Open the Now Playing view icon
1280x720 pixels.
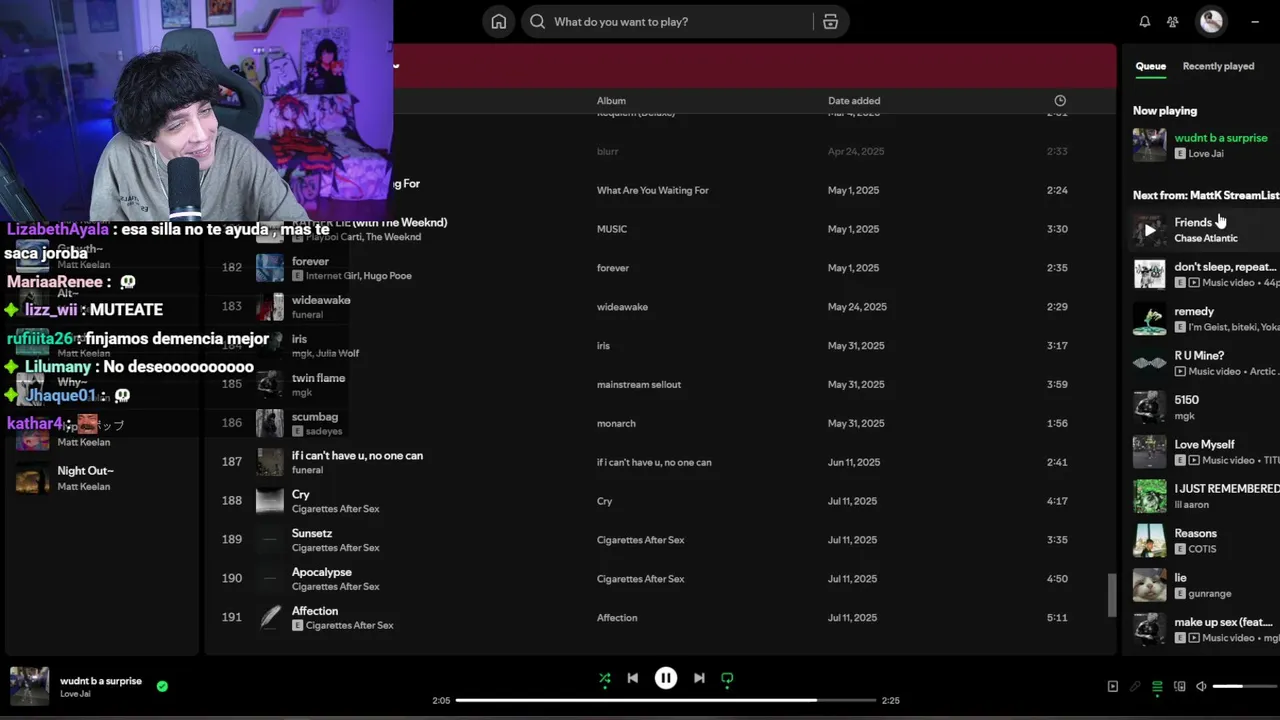tap(1112, 686)
